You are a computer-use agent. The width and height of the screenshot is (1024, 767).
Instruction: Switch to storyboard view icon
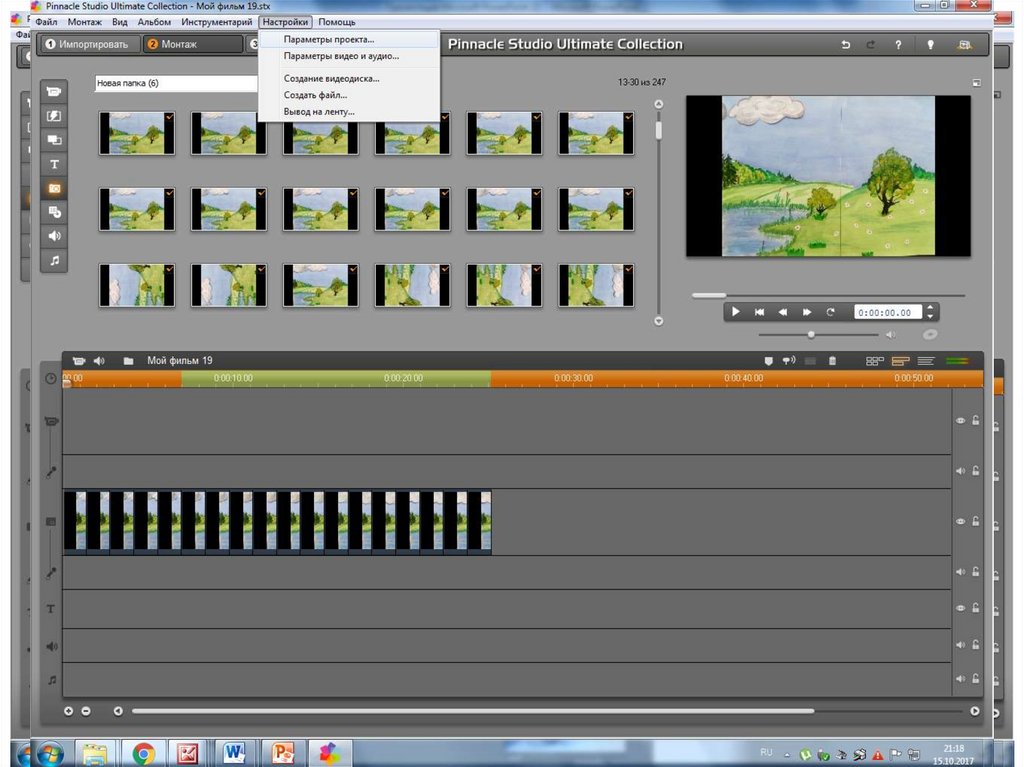875,361
